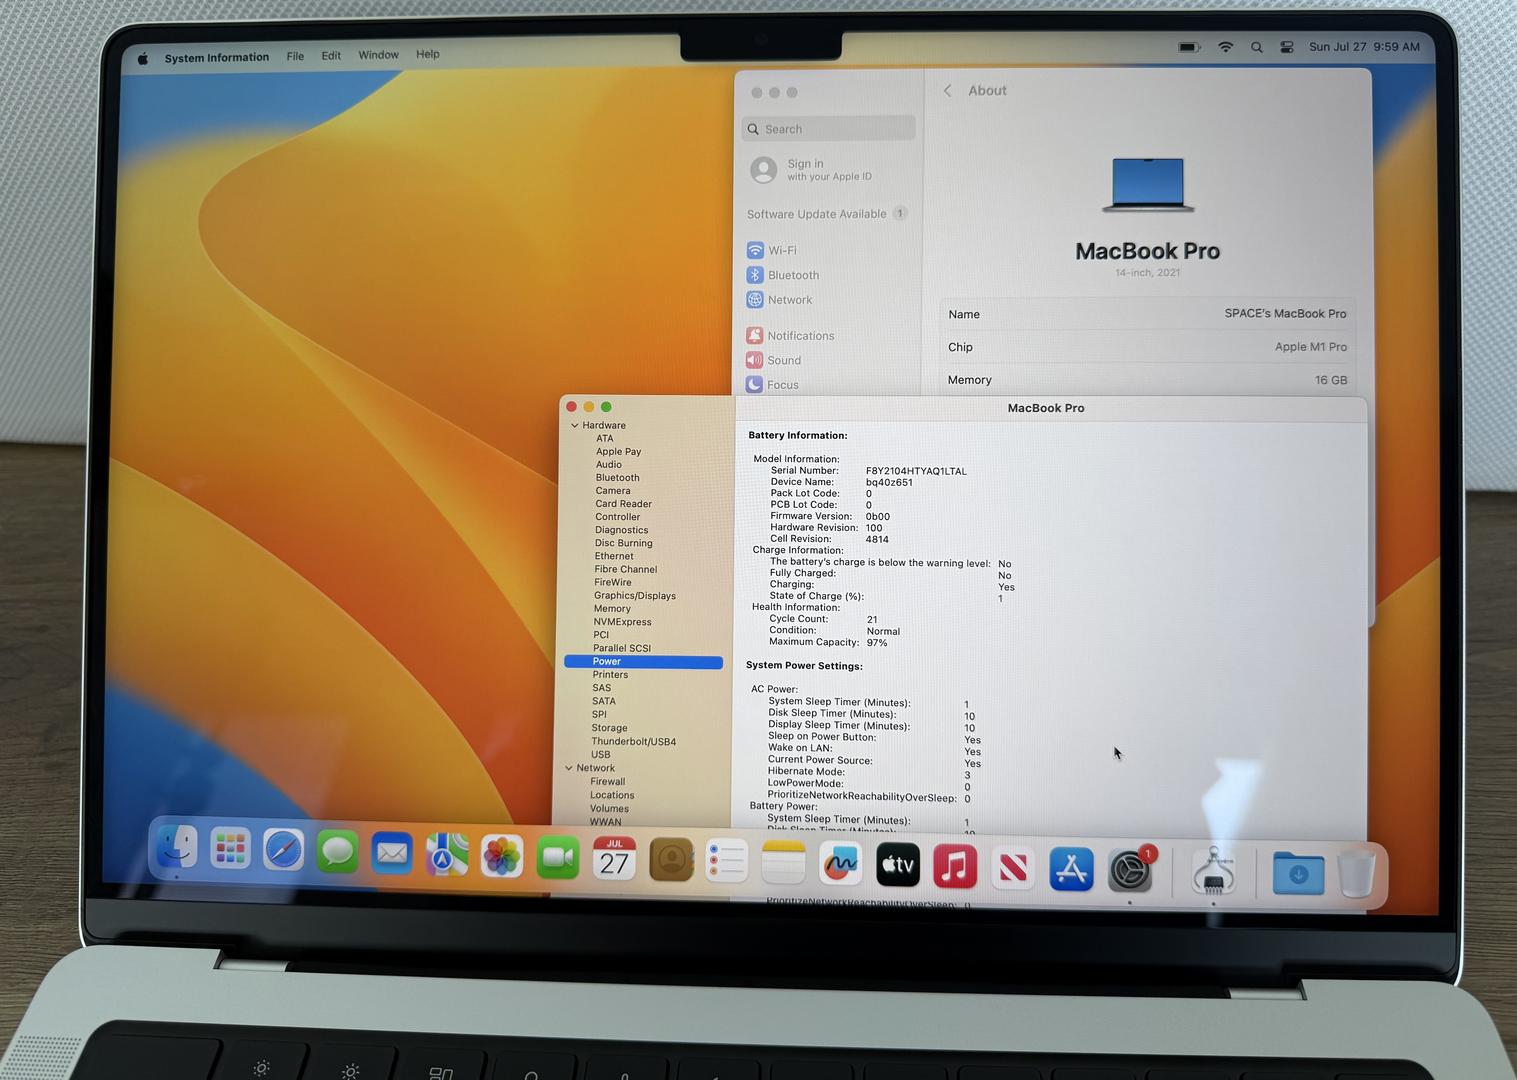Open Photos from the Dock
The image size is (1517, 1080).
(502, 856)
